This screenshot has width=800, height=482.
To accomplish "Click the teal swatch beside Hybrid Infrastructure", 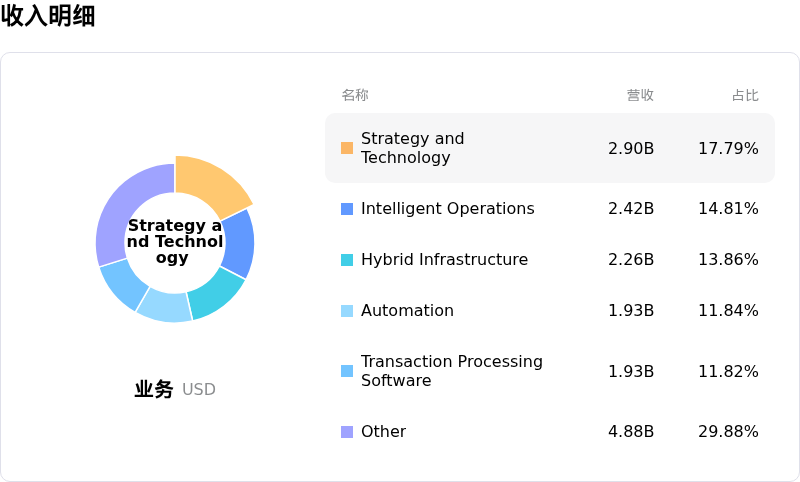I will point(347,260).
